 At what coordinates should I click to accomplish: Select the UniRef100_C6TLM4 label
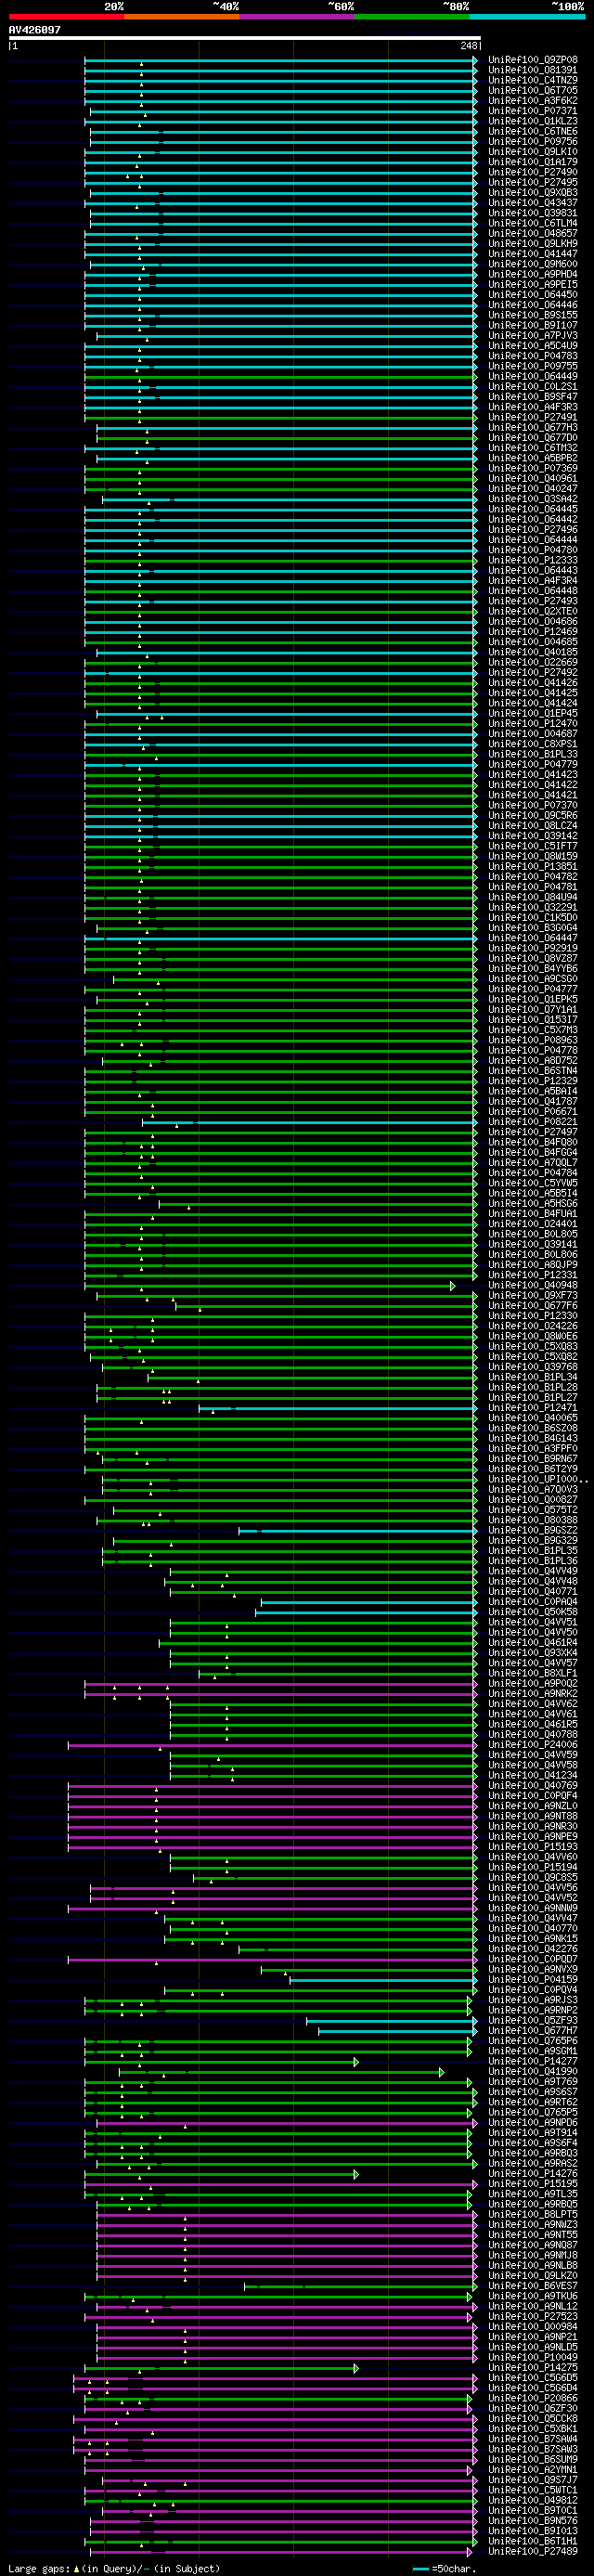532,223
